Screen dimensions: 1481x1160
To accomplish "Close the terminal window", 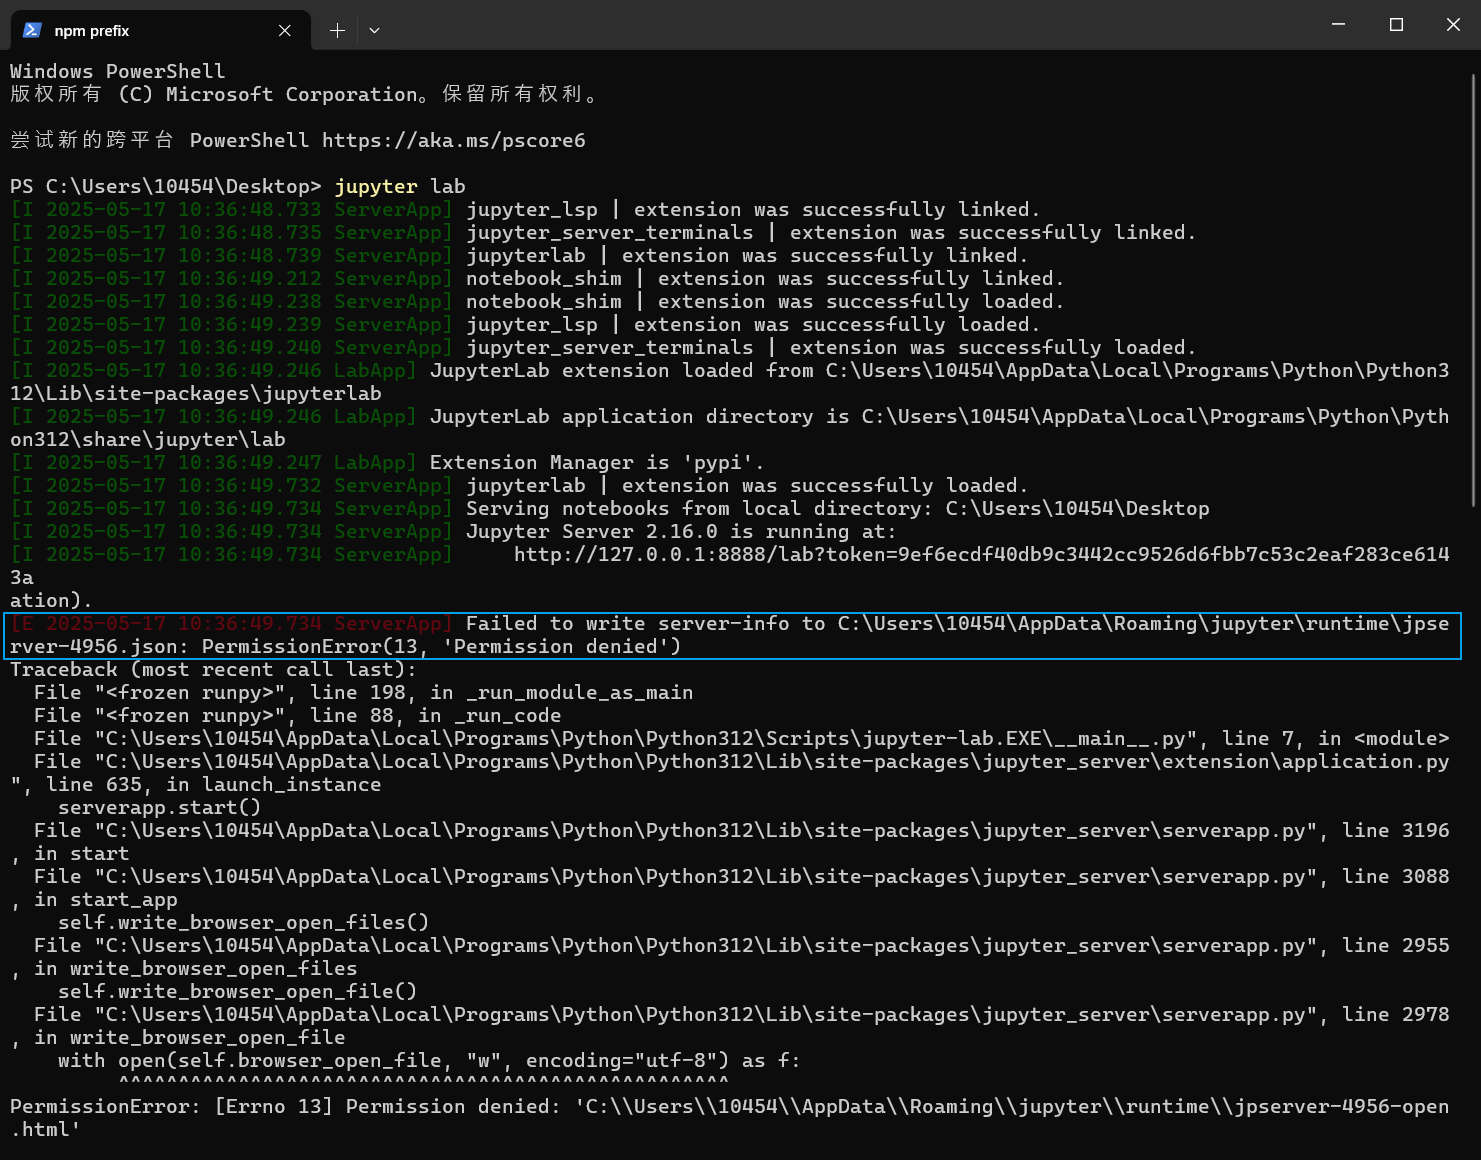I will tap(1453, 25).
